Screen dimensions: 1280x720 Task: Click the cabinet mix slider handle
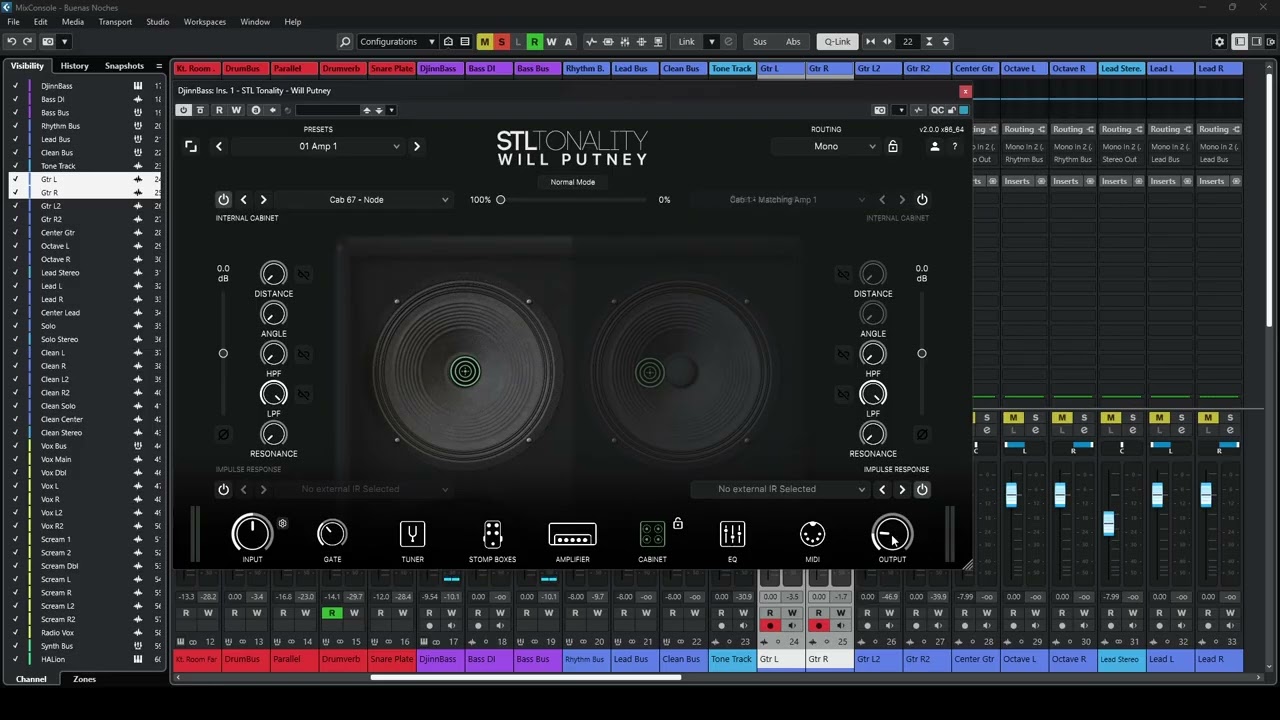point(501,200)
